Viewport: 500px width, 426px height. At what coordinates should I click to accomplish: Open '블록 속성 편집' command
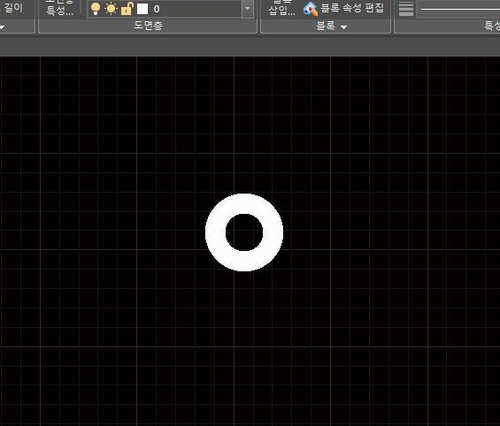(352, 8)
